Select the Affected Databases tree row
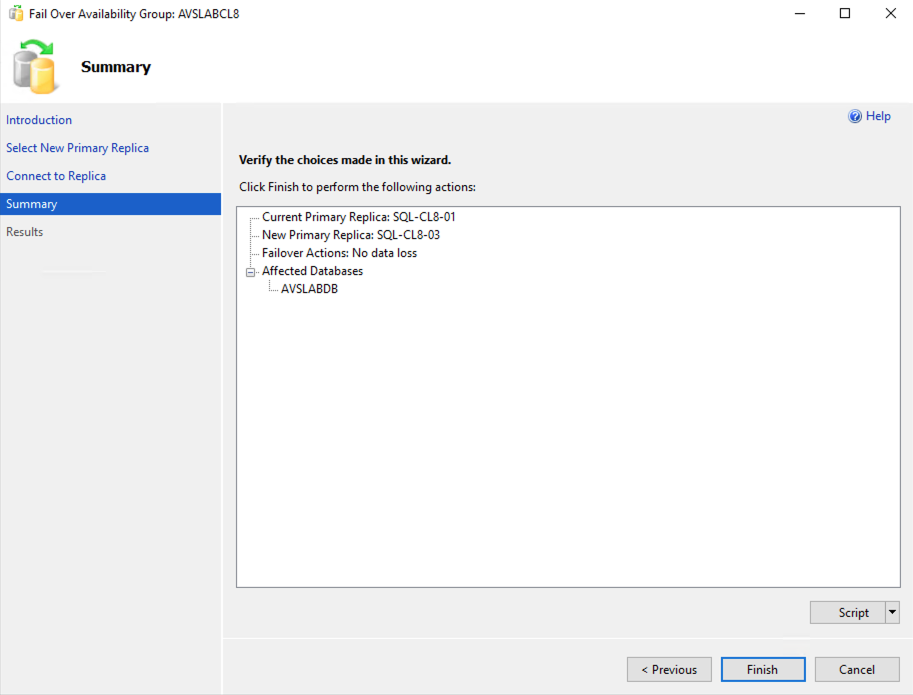 click(x=313, y=271)
